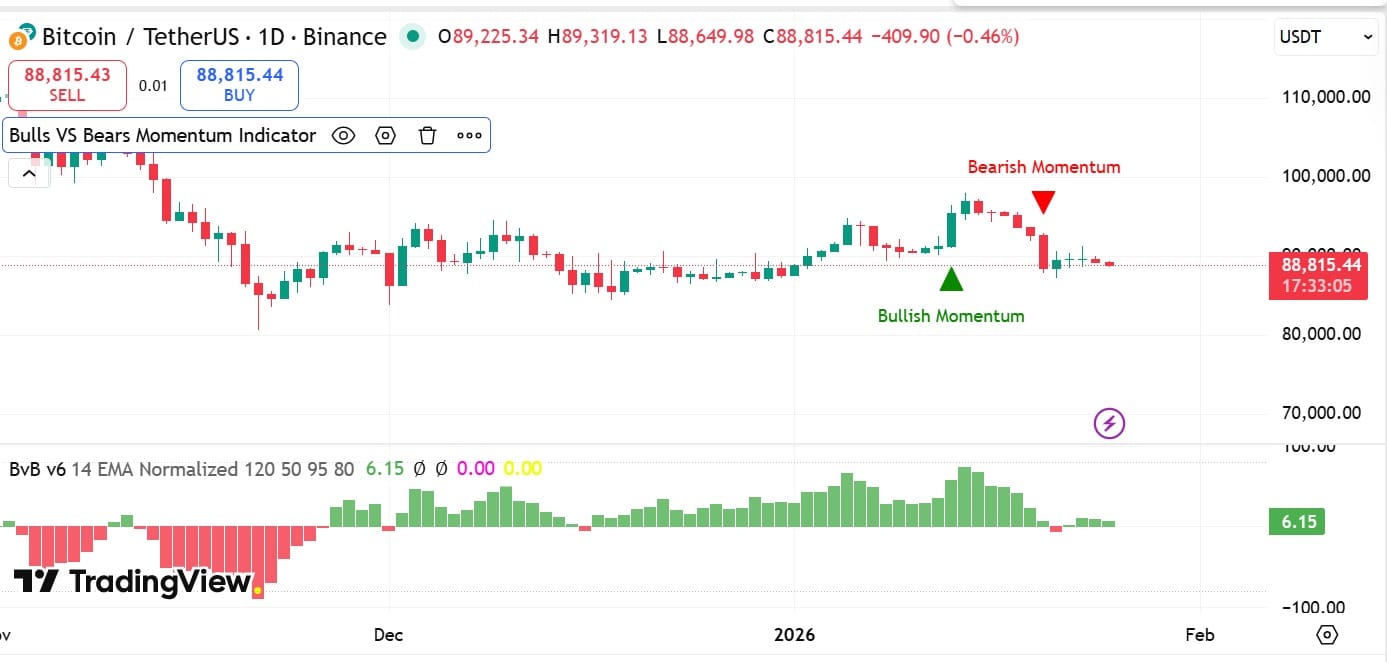Click the green 6.15 value label on price scale
This screenshot has width=1387, height=662.
point(1297,521)
